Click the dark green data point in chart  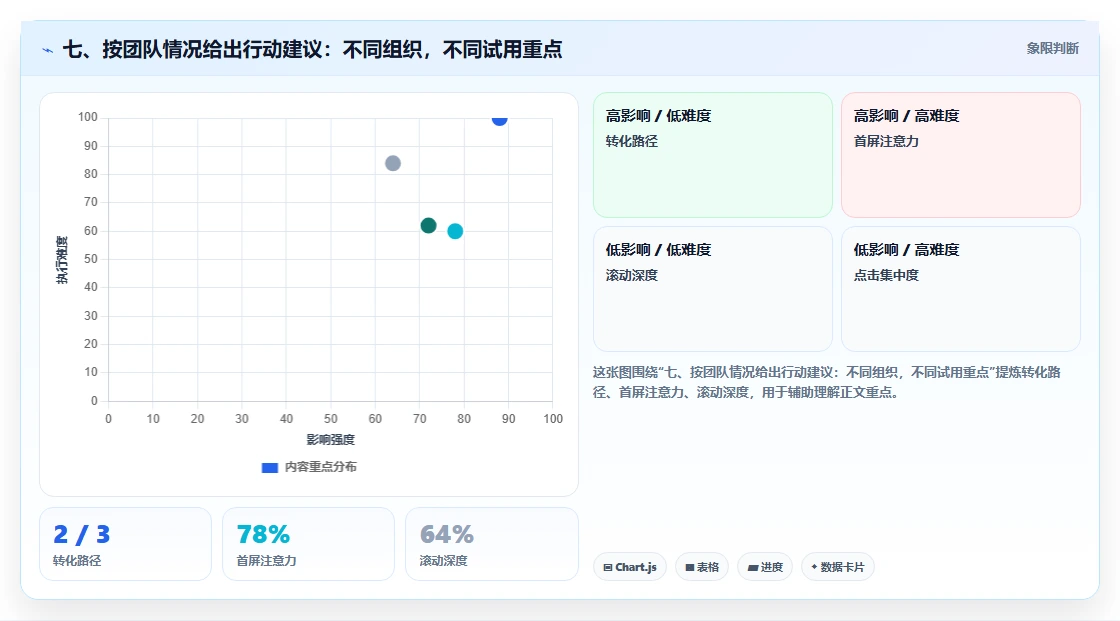click(429, 226)
